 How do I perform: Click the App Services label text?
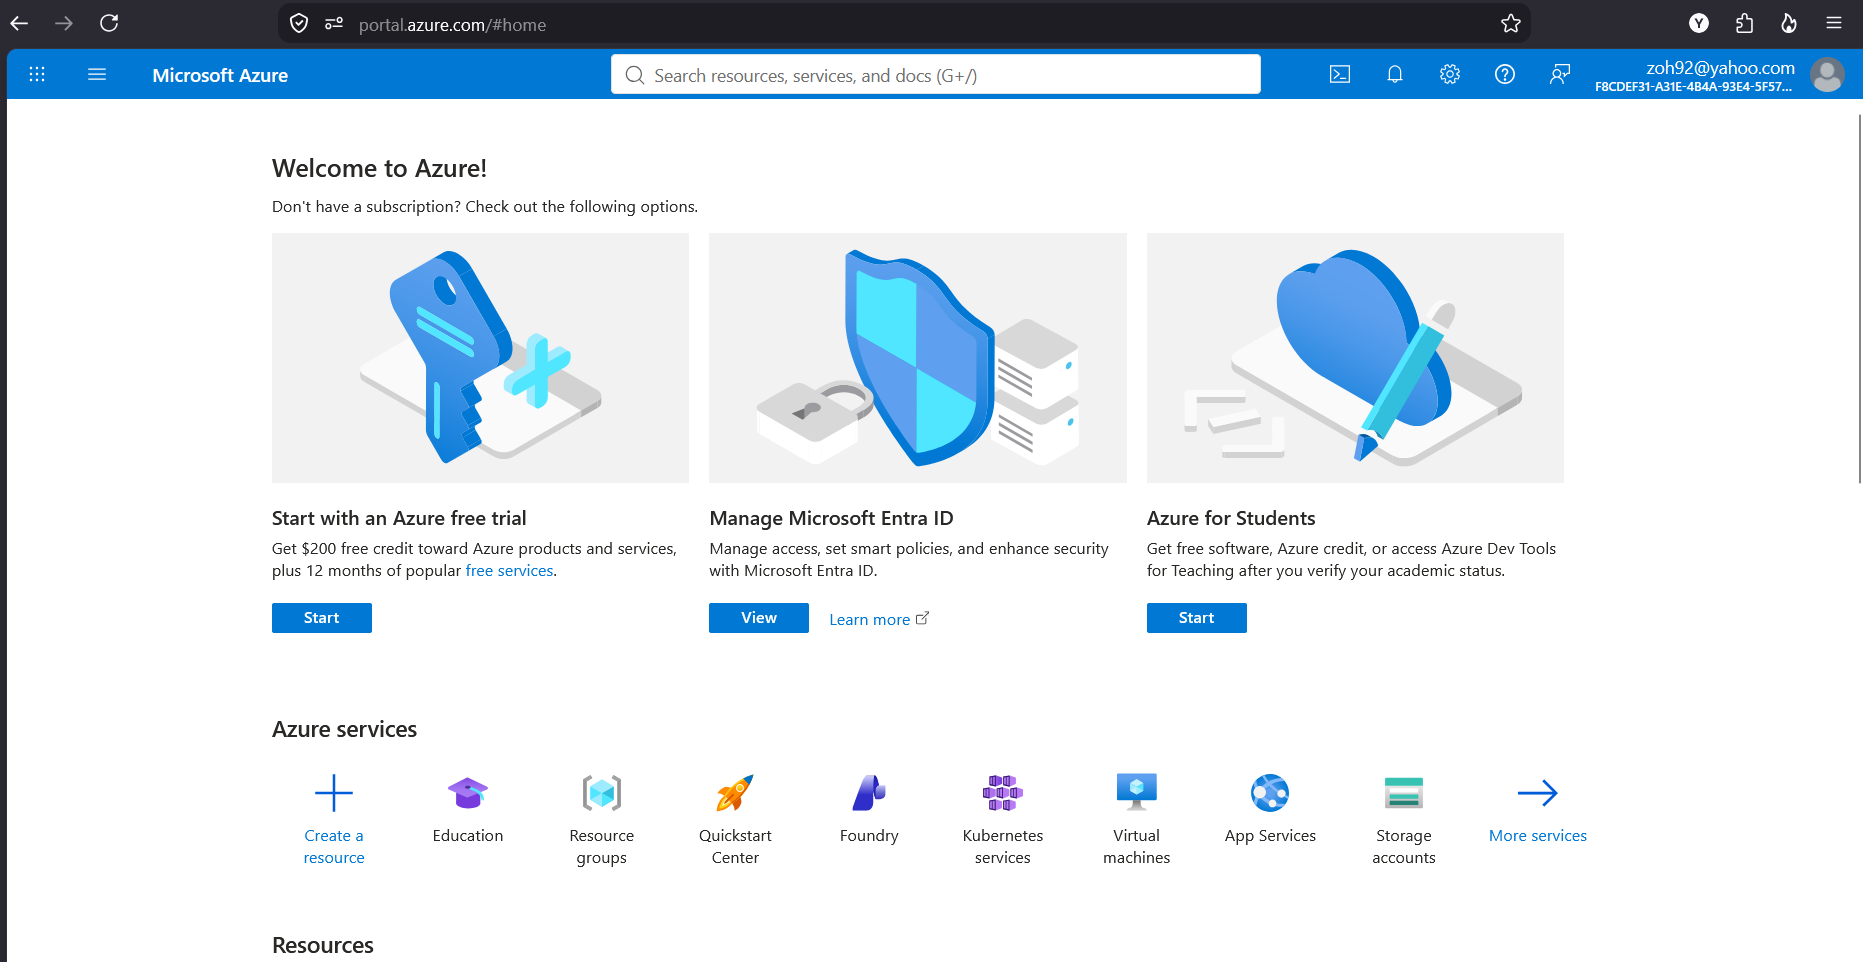tap(1270, 836)
